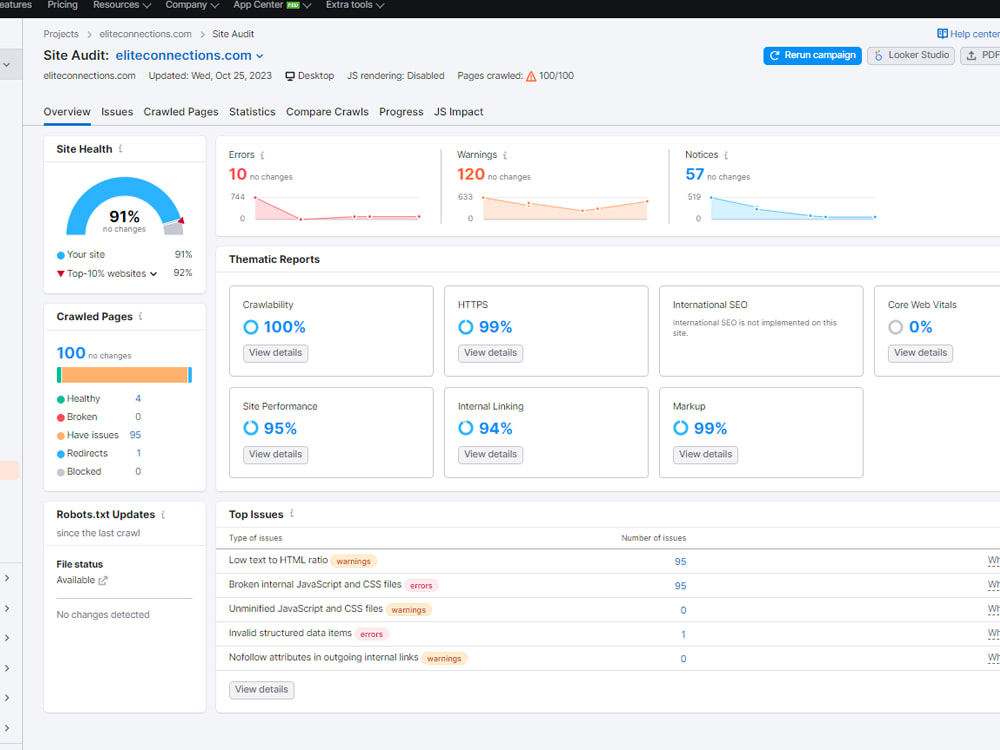Click View details under Site Performance
1000x750 pixels.
[276, 454]
